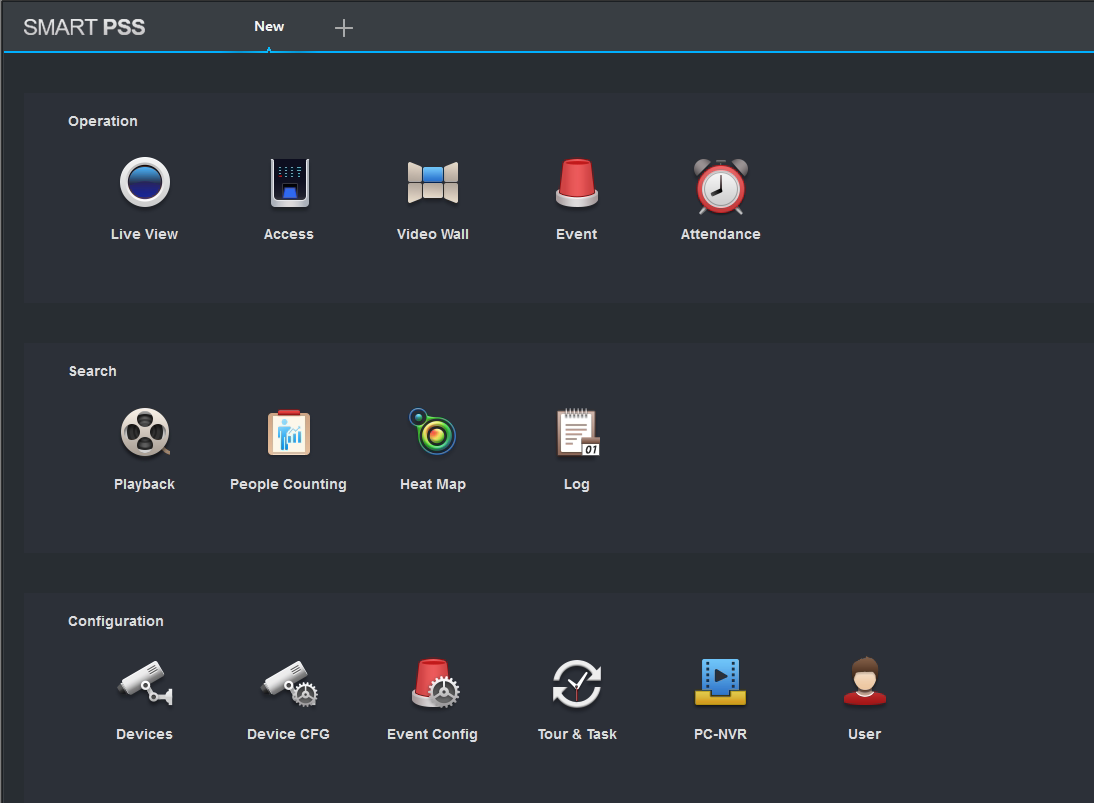
Task: Select the Device CFG icon
Action: pos(289,684)
